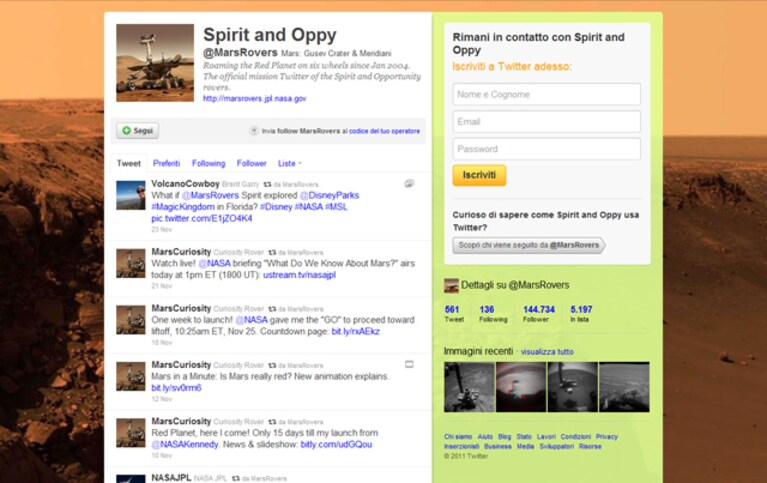This screenshot has width=767, height=483.
Task: Click retweet icon on Mars in a Minute tweet
Action: (x=272, y=366)
